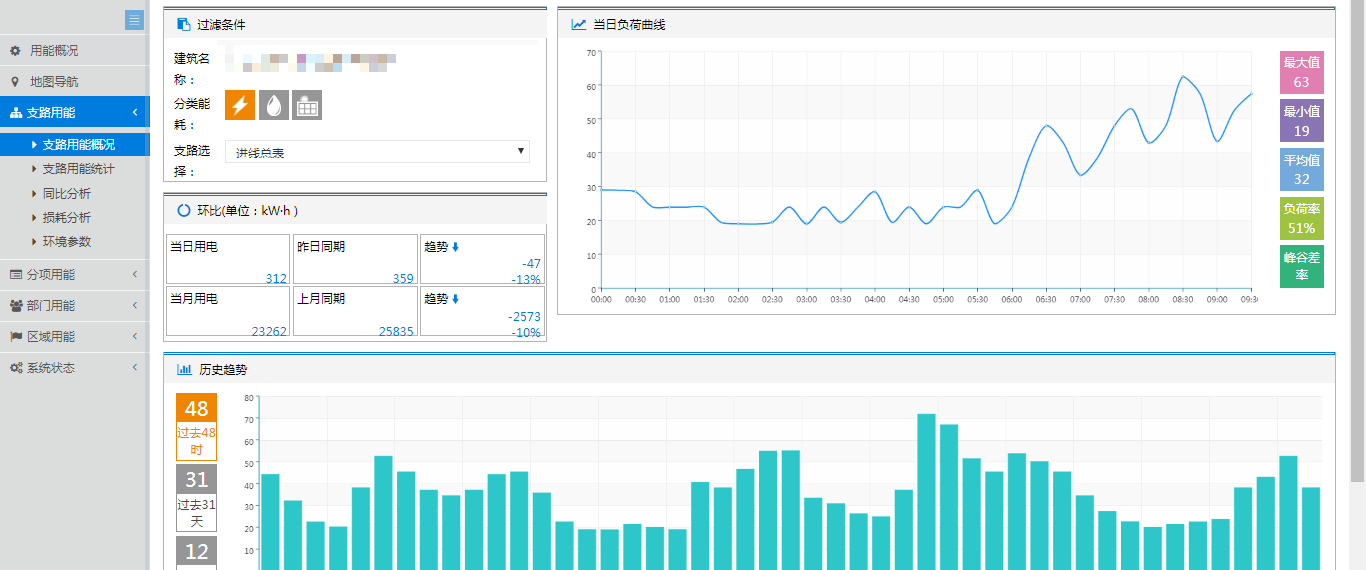
Task: Click the purple 最小值 19 badge
Action: click(x=1302, y=121)
